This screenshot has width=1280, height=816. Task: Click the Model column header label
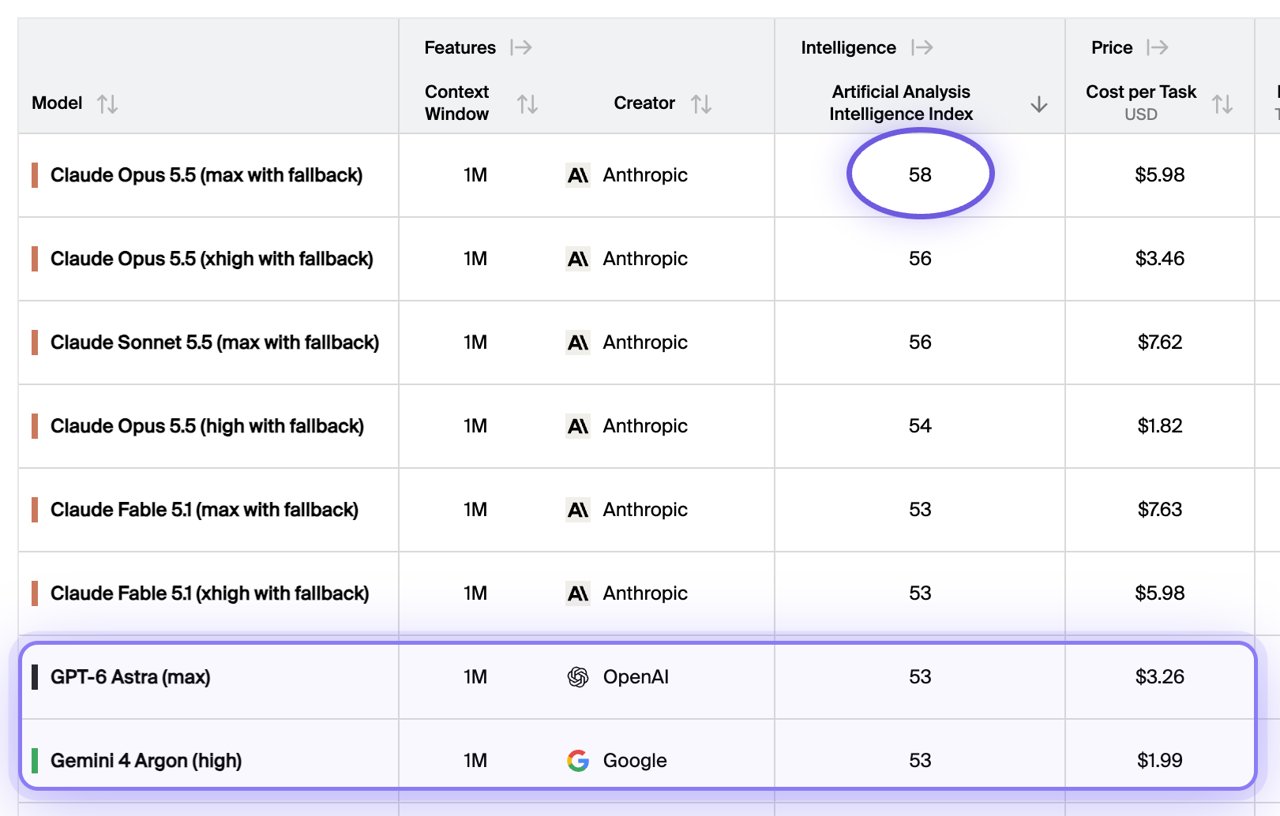coord(57,103)
